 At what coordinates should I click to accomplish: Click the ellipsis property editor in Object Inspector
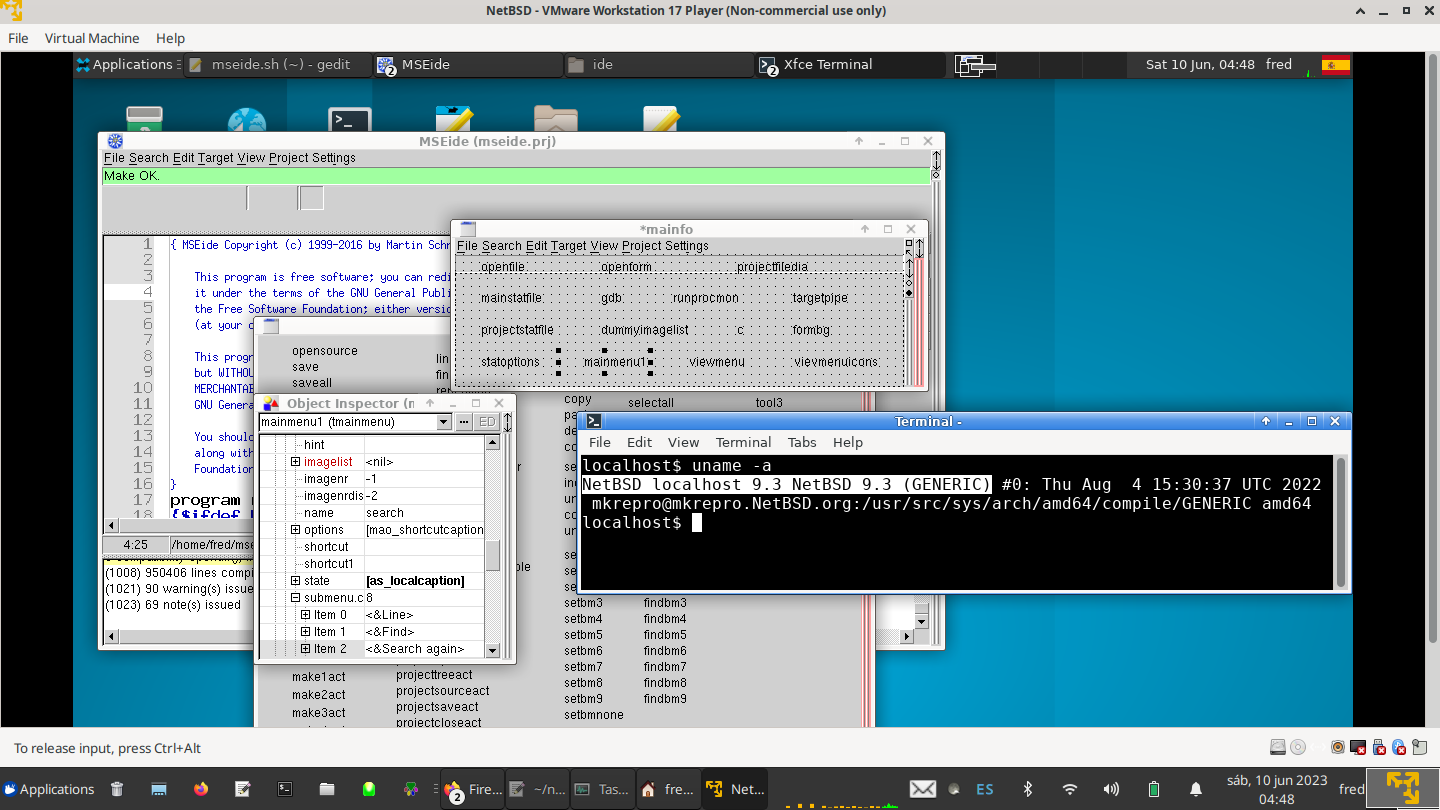tap(464, 421)
